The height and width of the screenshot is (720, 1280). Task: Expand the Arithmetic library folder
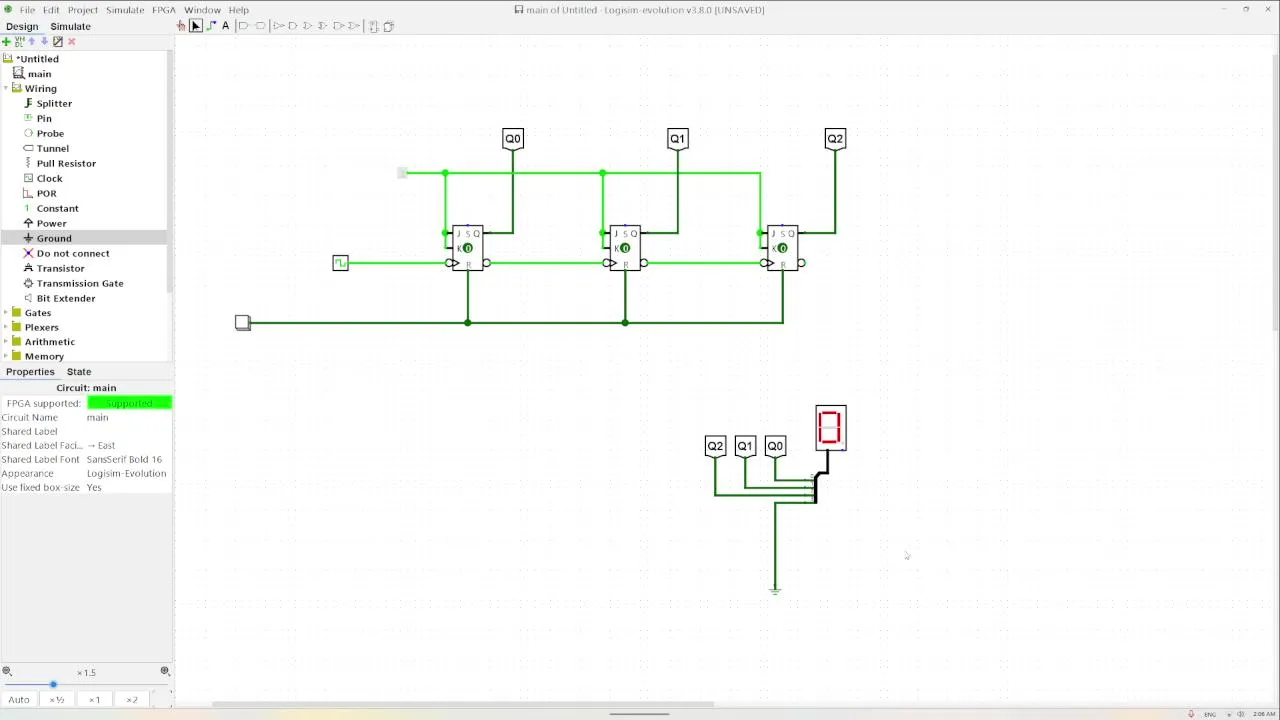pos(6,342)
